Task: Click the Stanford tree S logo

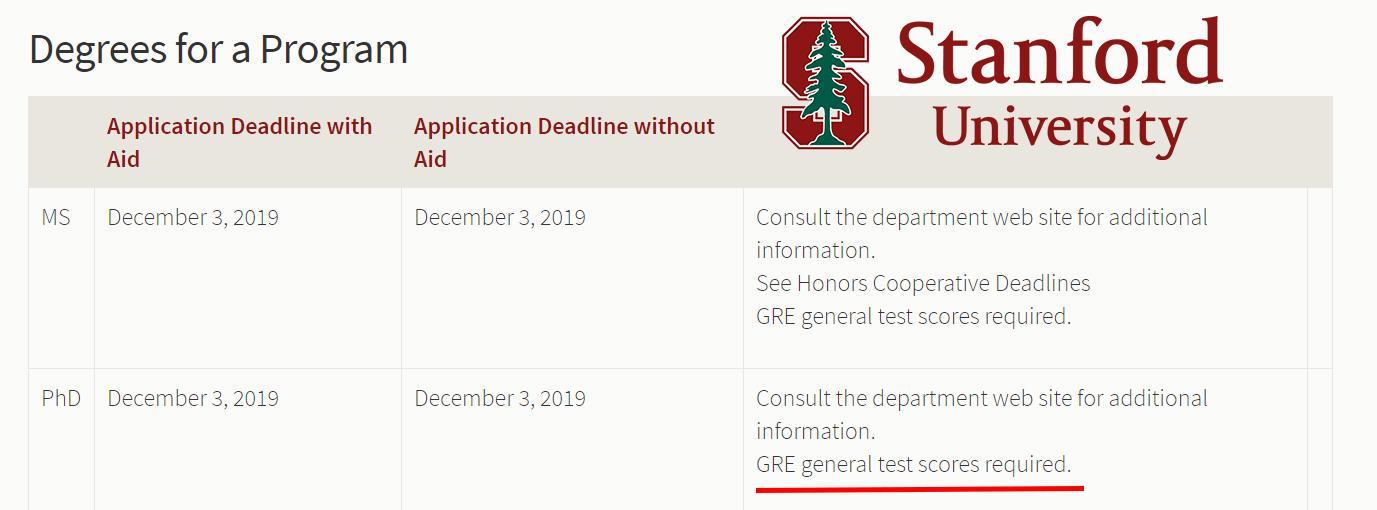Action: click(825, 83)
